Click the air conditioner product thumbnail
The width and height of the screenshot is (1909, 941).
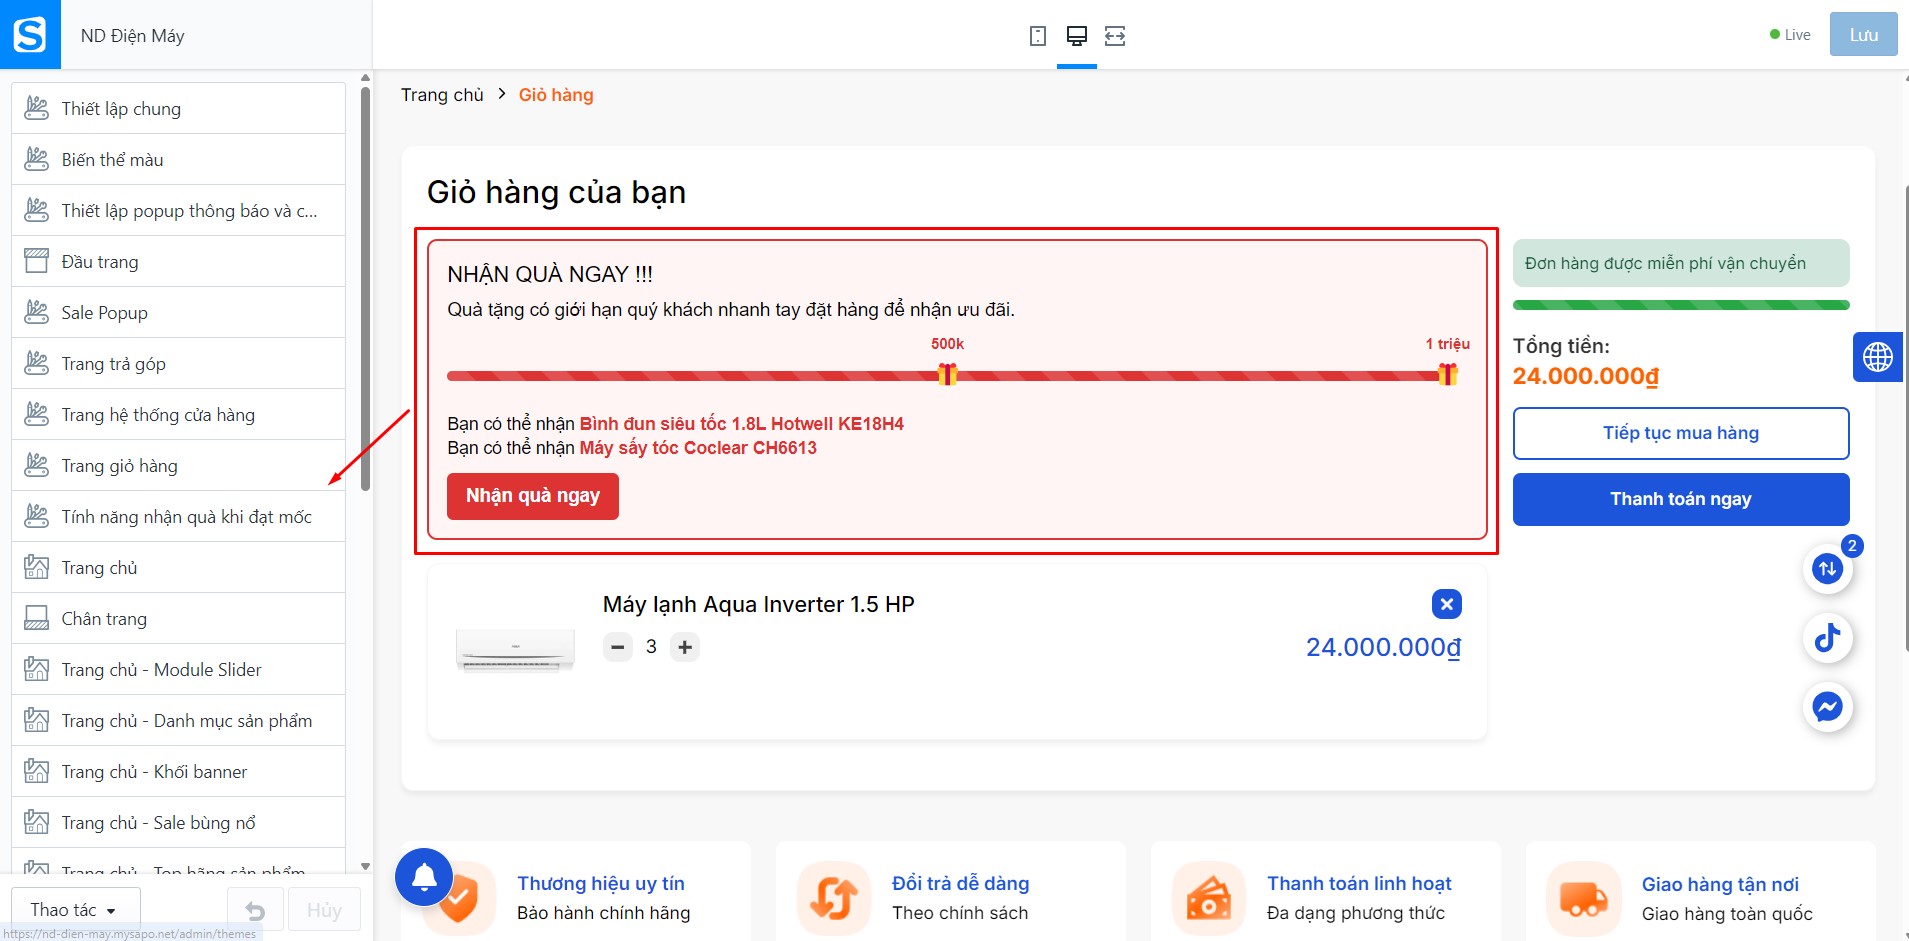click(x=515, y=649)
